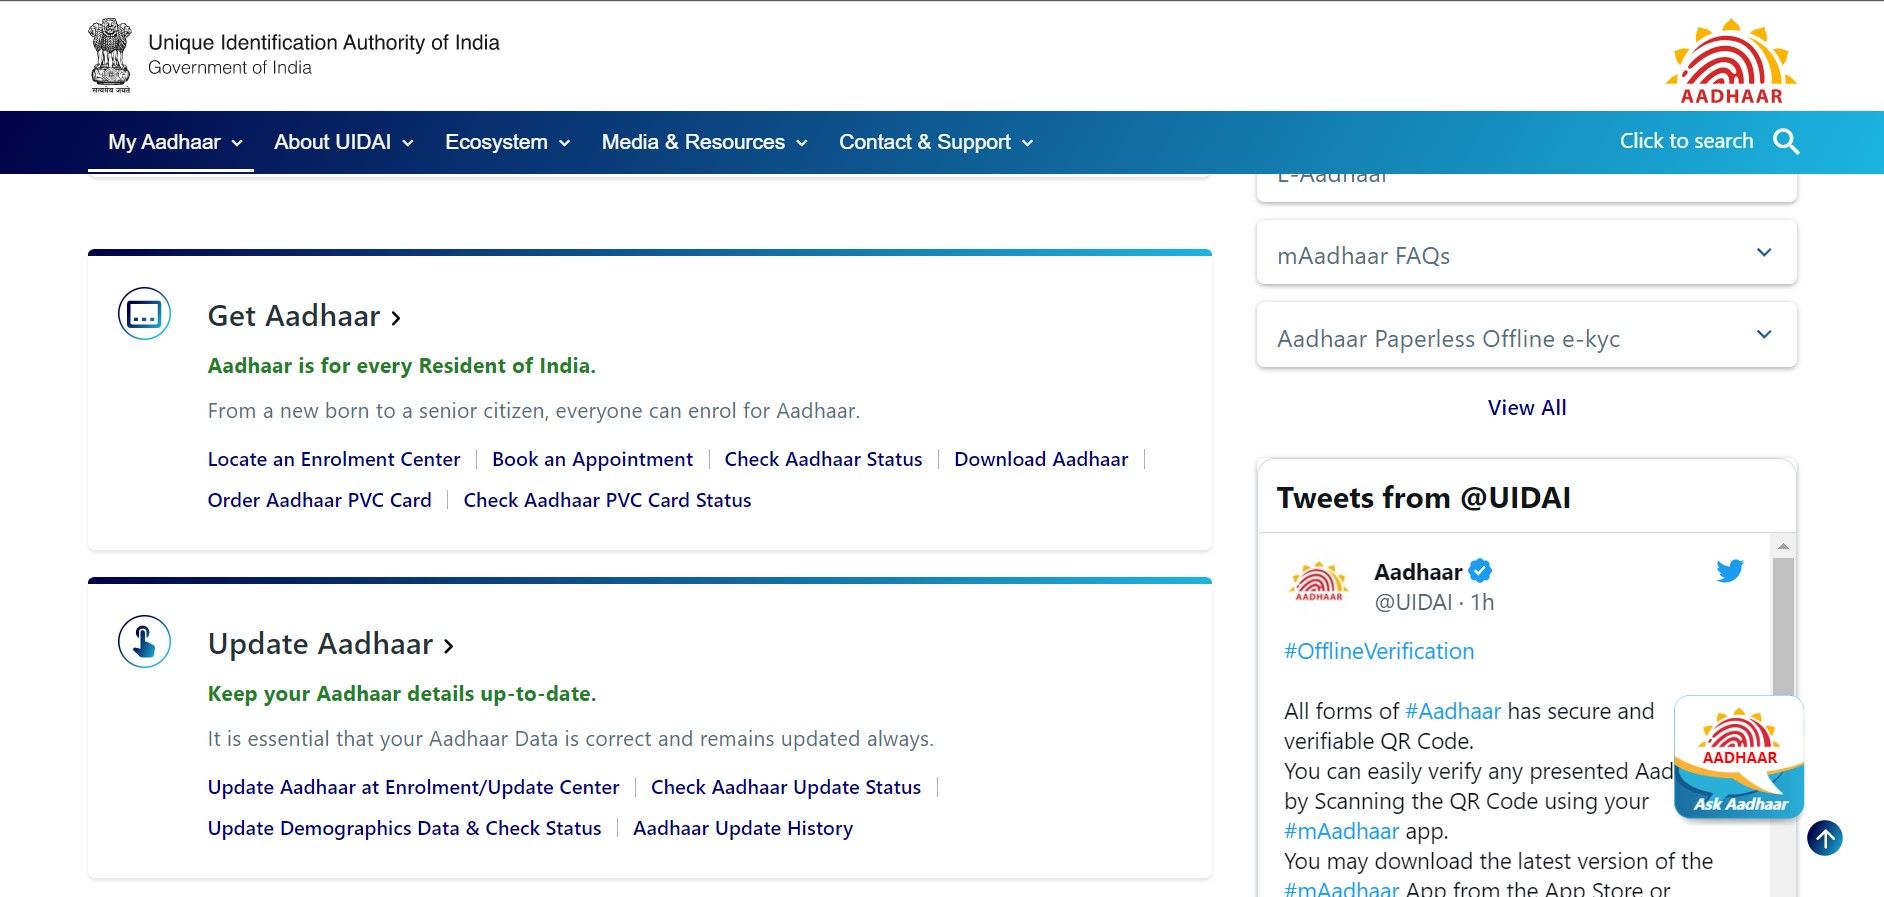Open the Contact & Support menu
Screen dimensions: 1884x897
click(936, 142)
